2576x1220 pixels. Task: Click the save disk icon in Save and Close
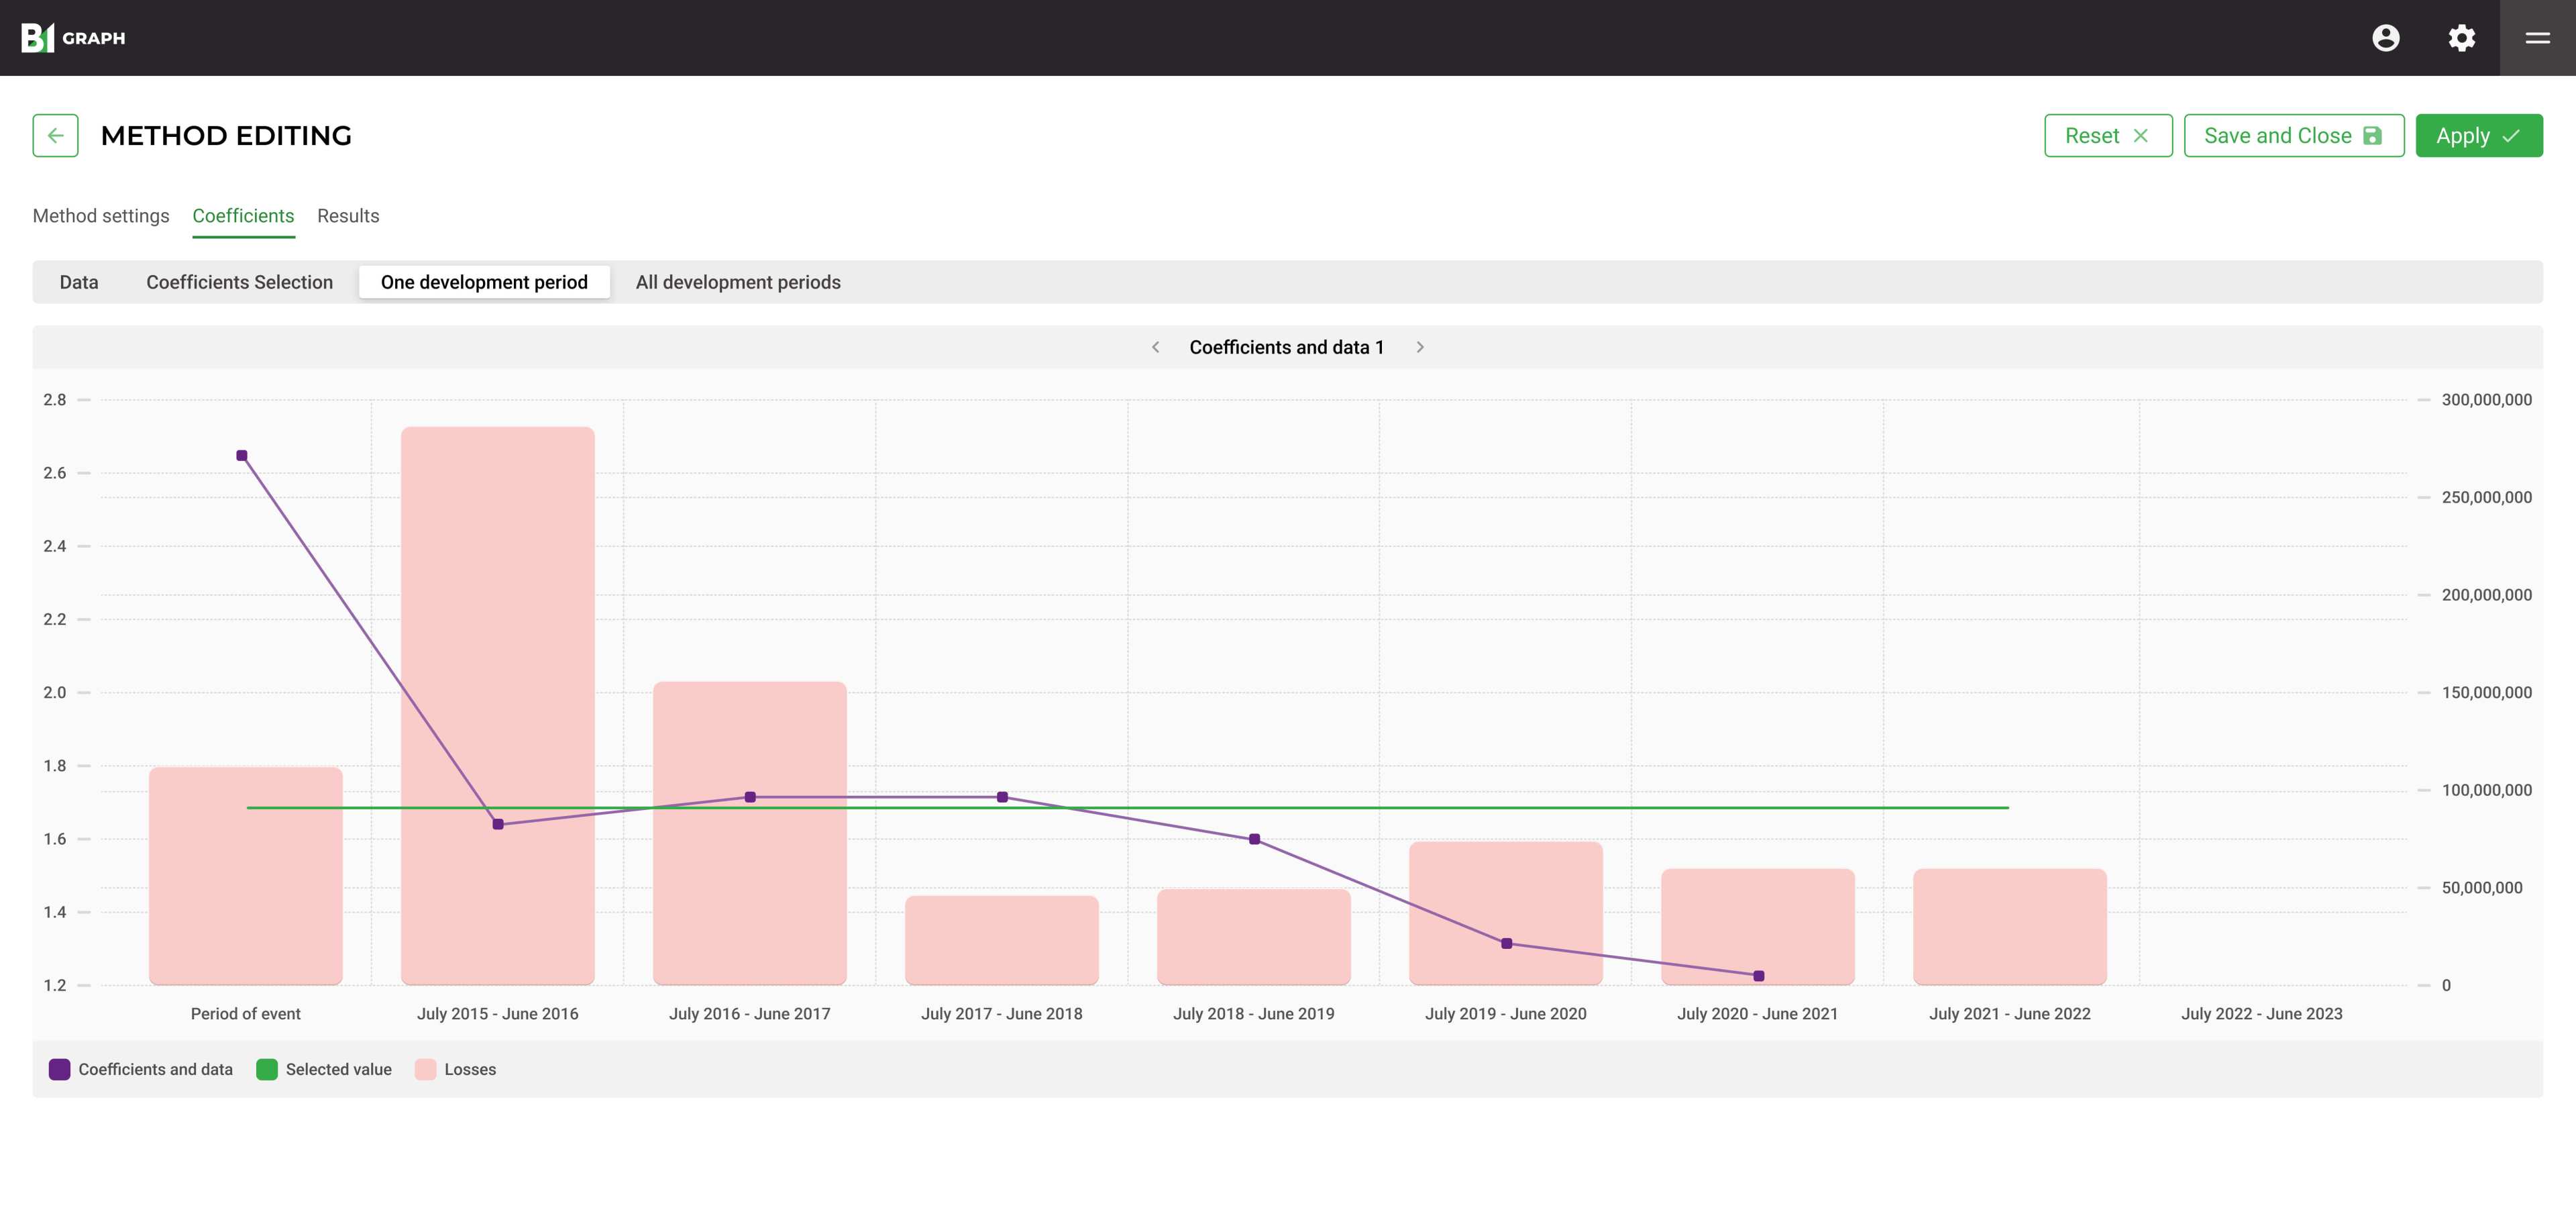tap(2372, 135)
